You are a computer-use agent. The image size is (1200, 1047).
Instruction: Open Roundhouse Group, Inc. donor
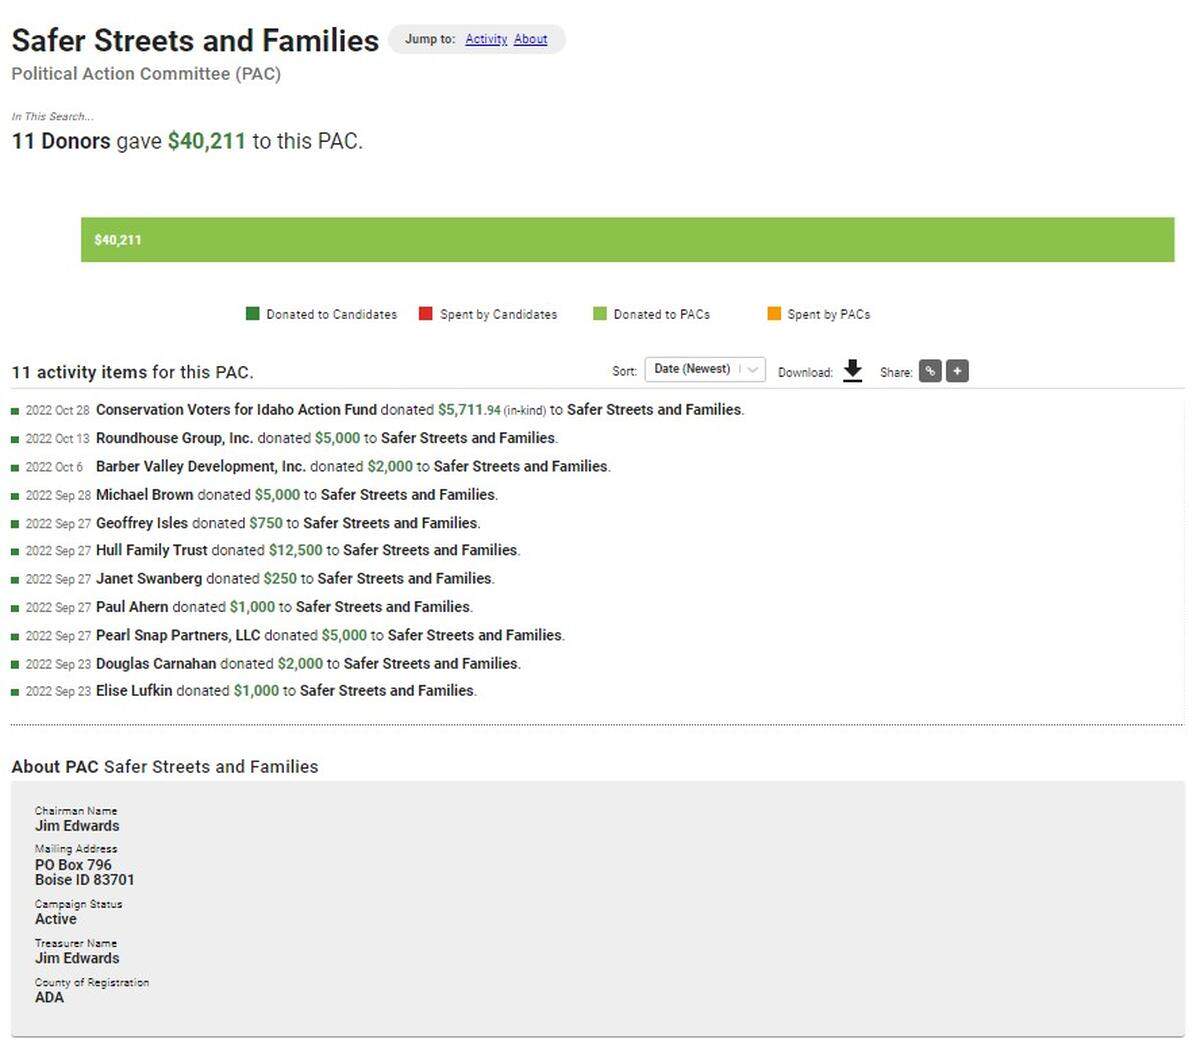(174, 438)
